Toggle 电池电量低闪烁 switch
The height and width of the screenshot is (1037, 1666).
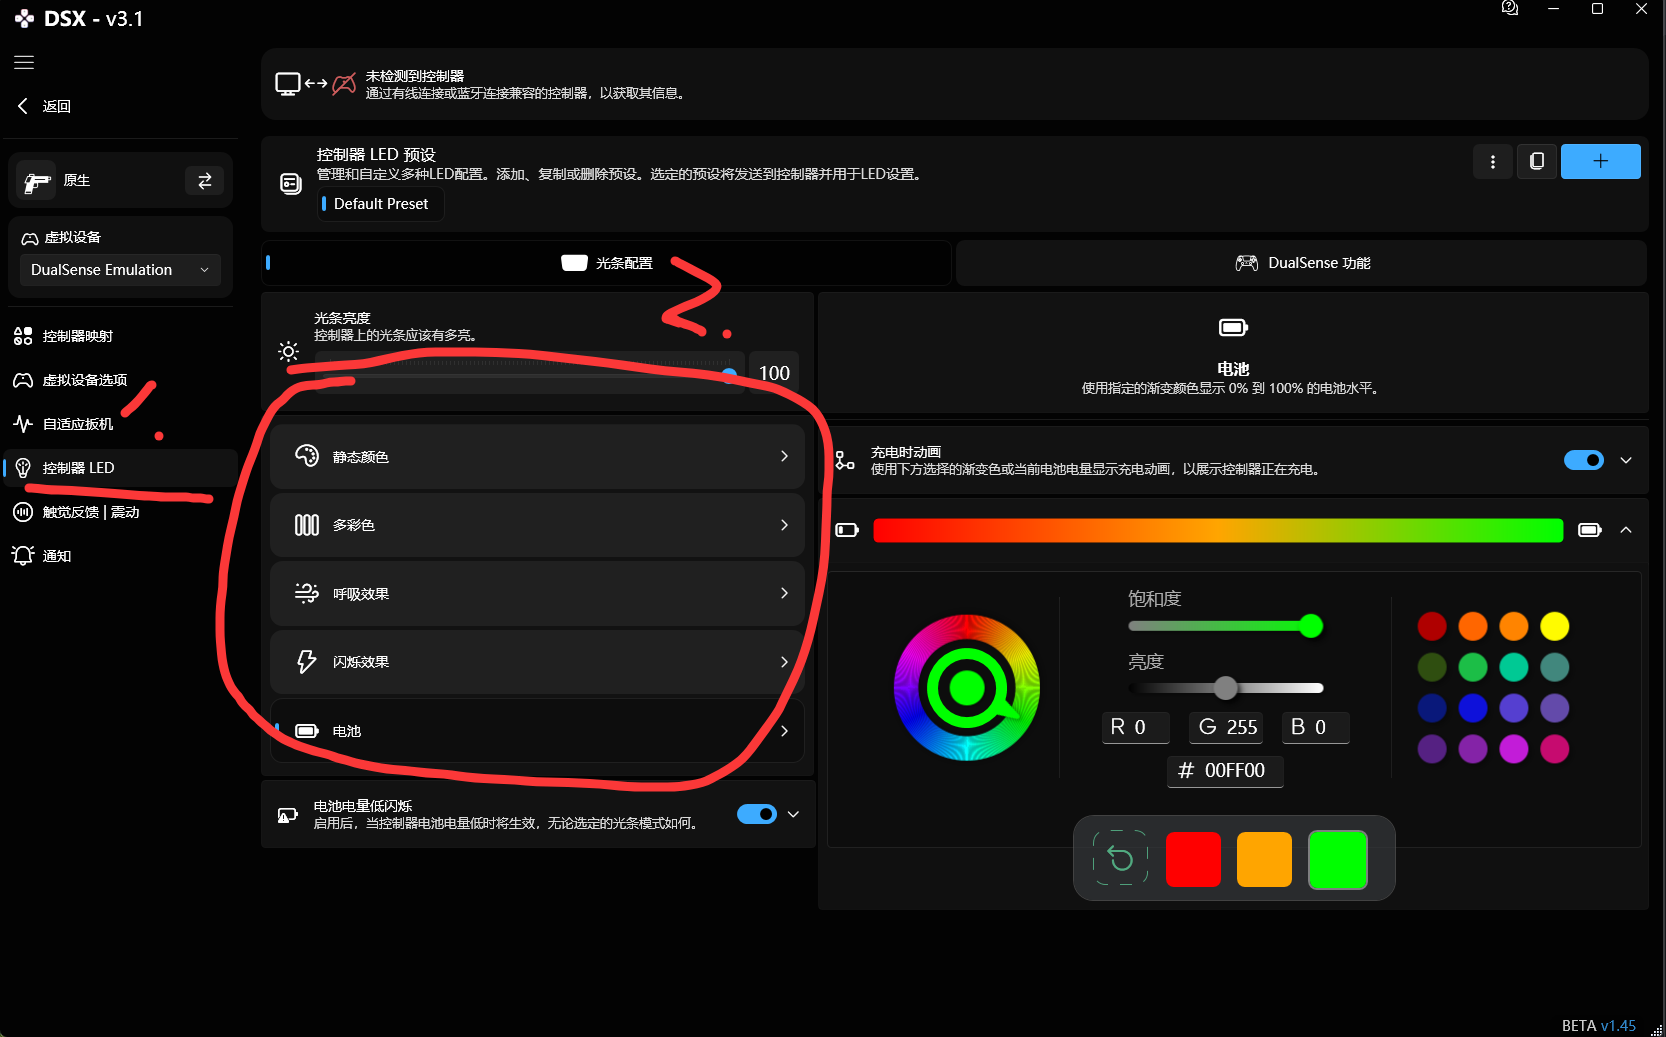pos(757,814)
